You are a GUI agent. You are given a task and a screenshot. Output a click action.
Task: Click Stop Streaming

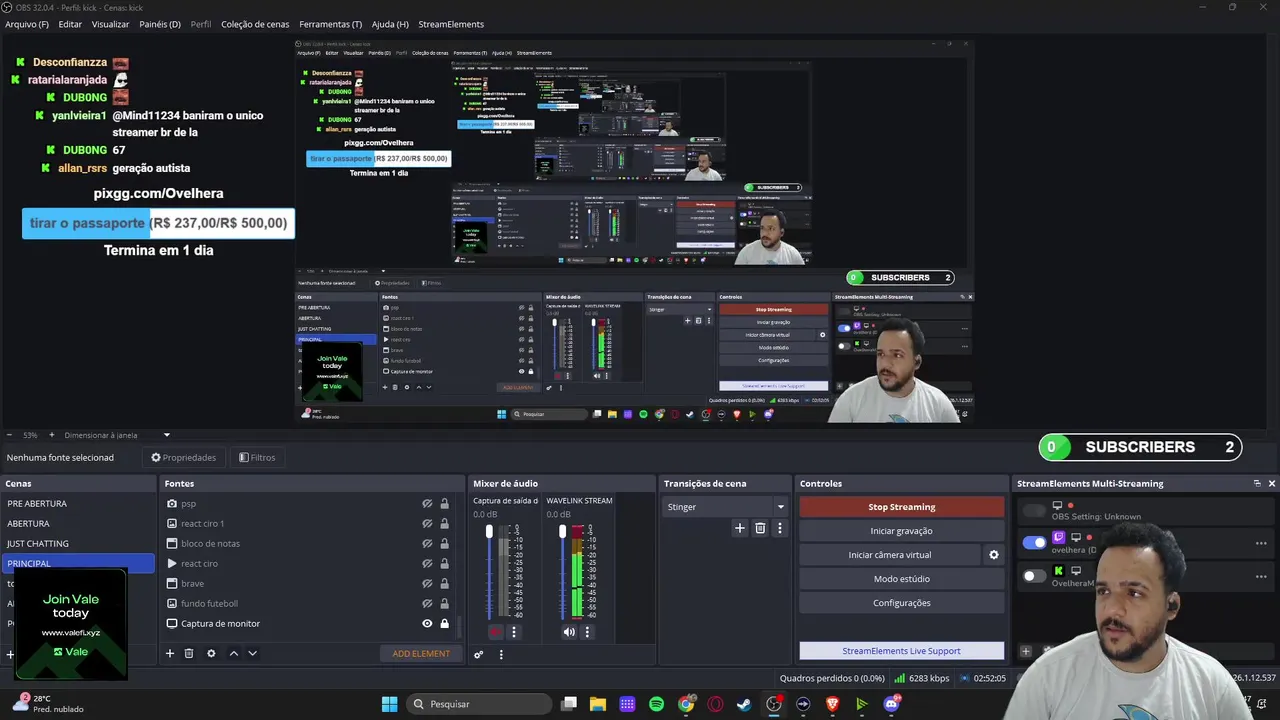coord(901,507)
